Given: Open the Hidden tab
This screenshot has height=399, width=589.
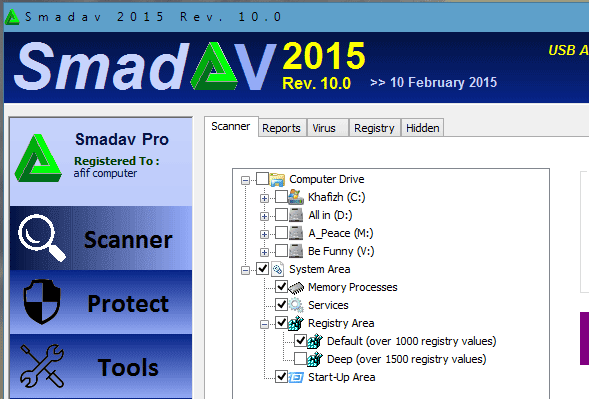Looking at the screenshot, I should click(x=423, y=128).
